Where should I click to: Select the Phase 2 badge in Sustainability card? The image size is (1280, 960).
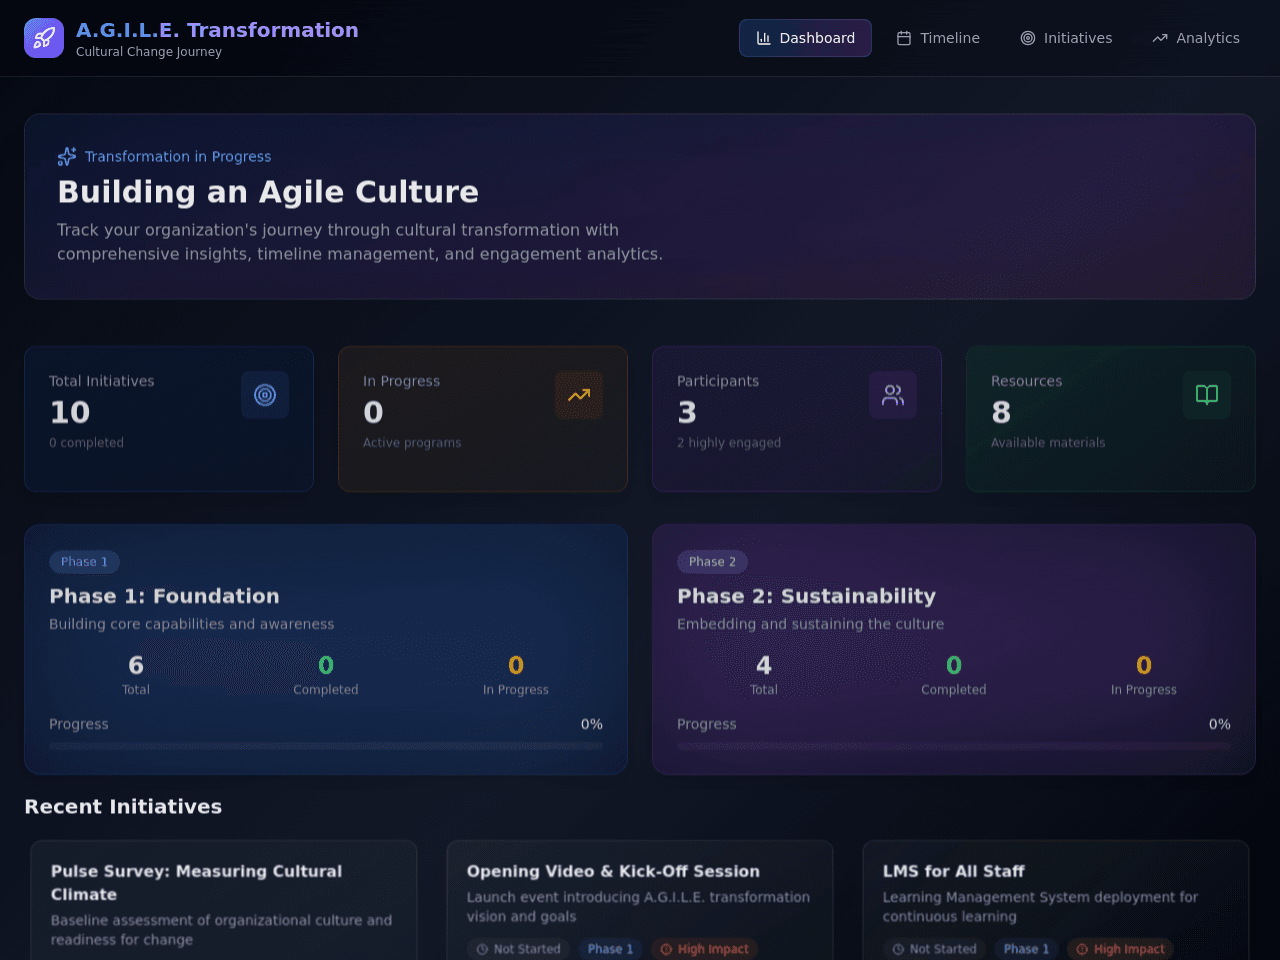[712, 562]
